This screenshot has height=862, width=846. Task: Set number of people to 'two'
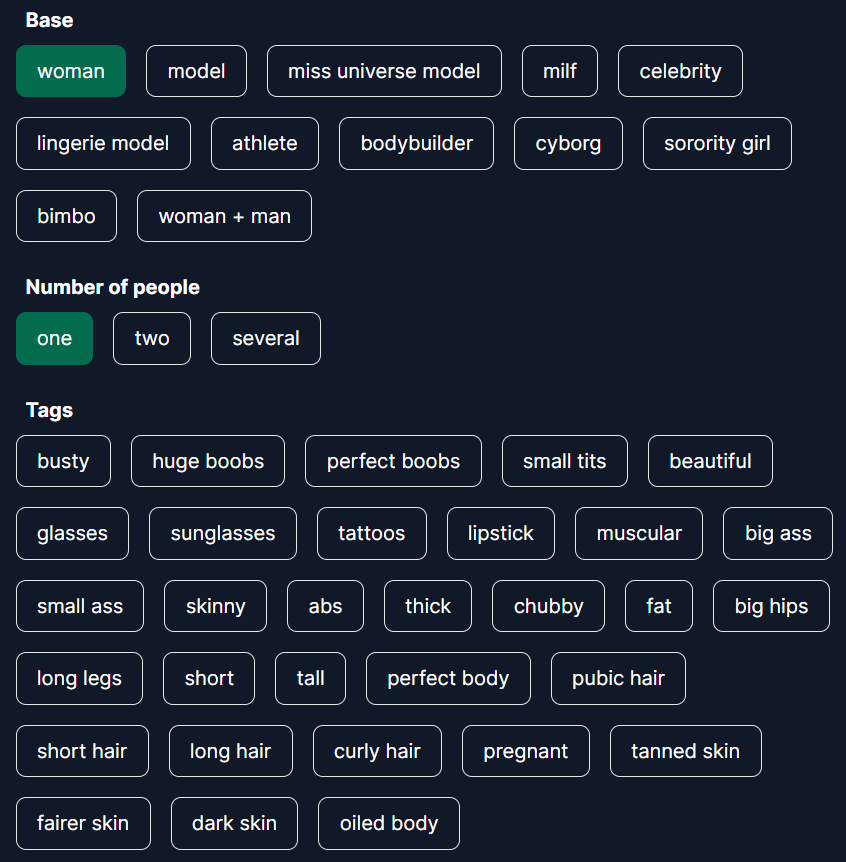(x=152, y=338)
